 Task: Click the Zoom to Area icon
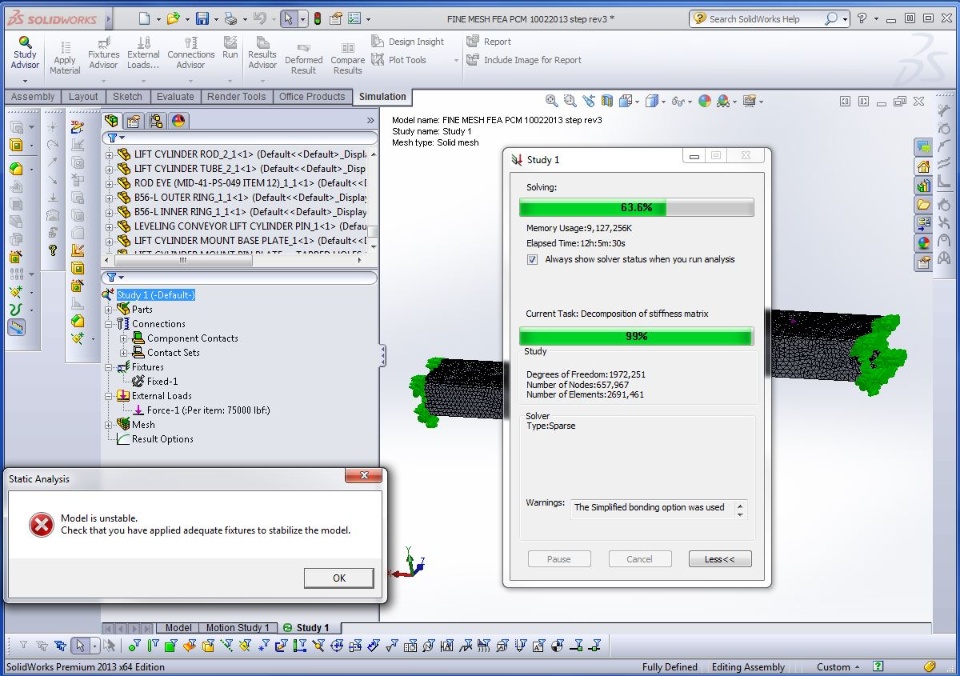coord(570,101)
